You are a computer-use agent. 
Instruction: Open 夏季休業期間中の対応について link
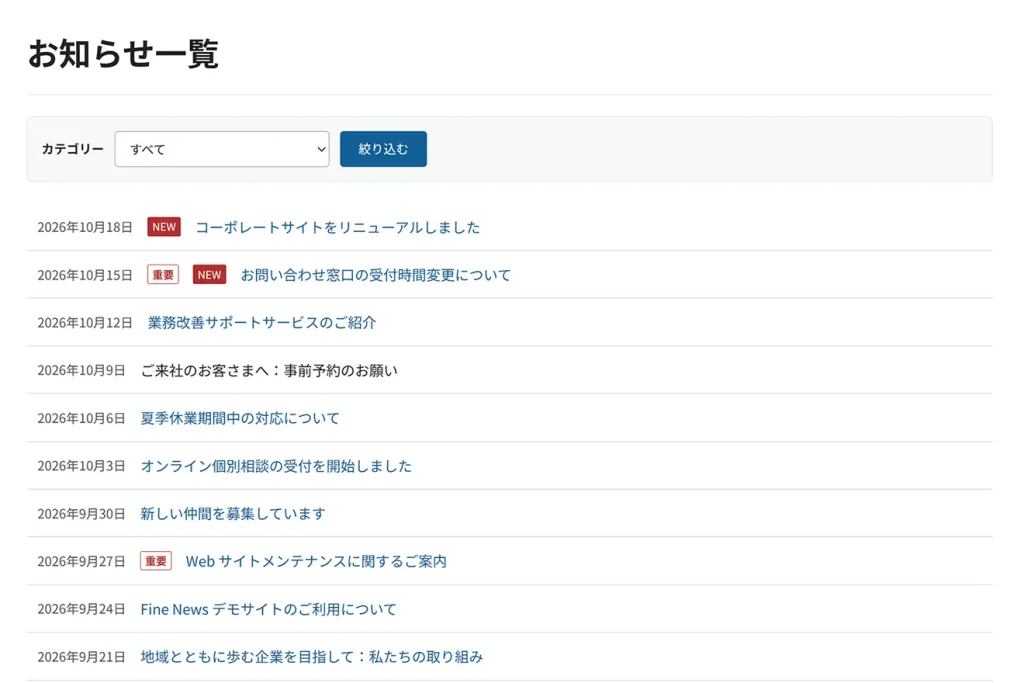point(240,418)
